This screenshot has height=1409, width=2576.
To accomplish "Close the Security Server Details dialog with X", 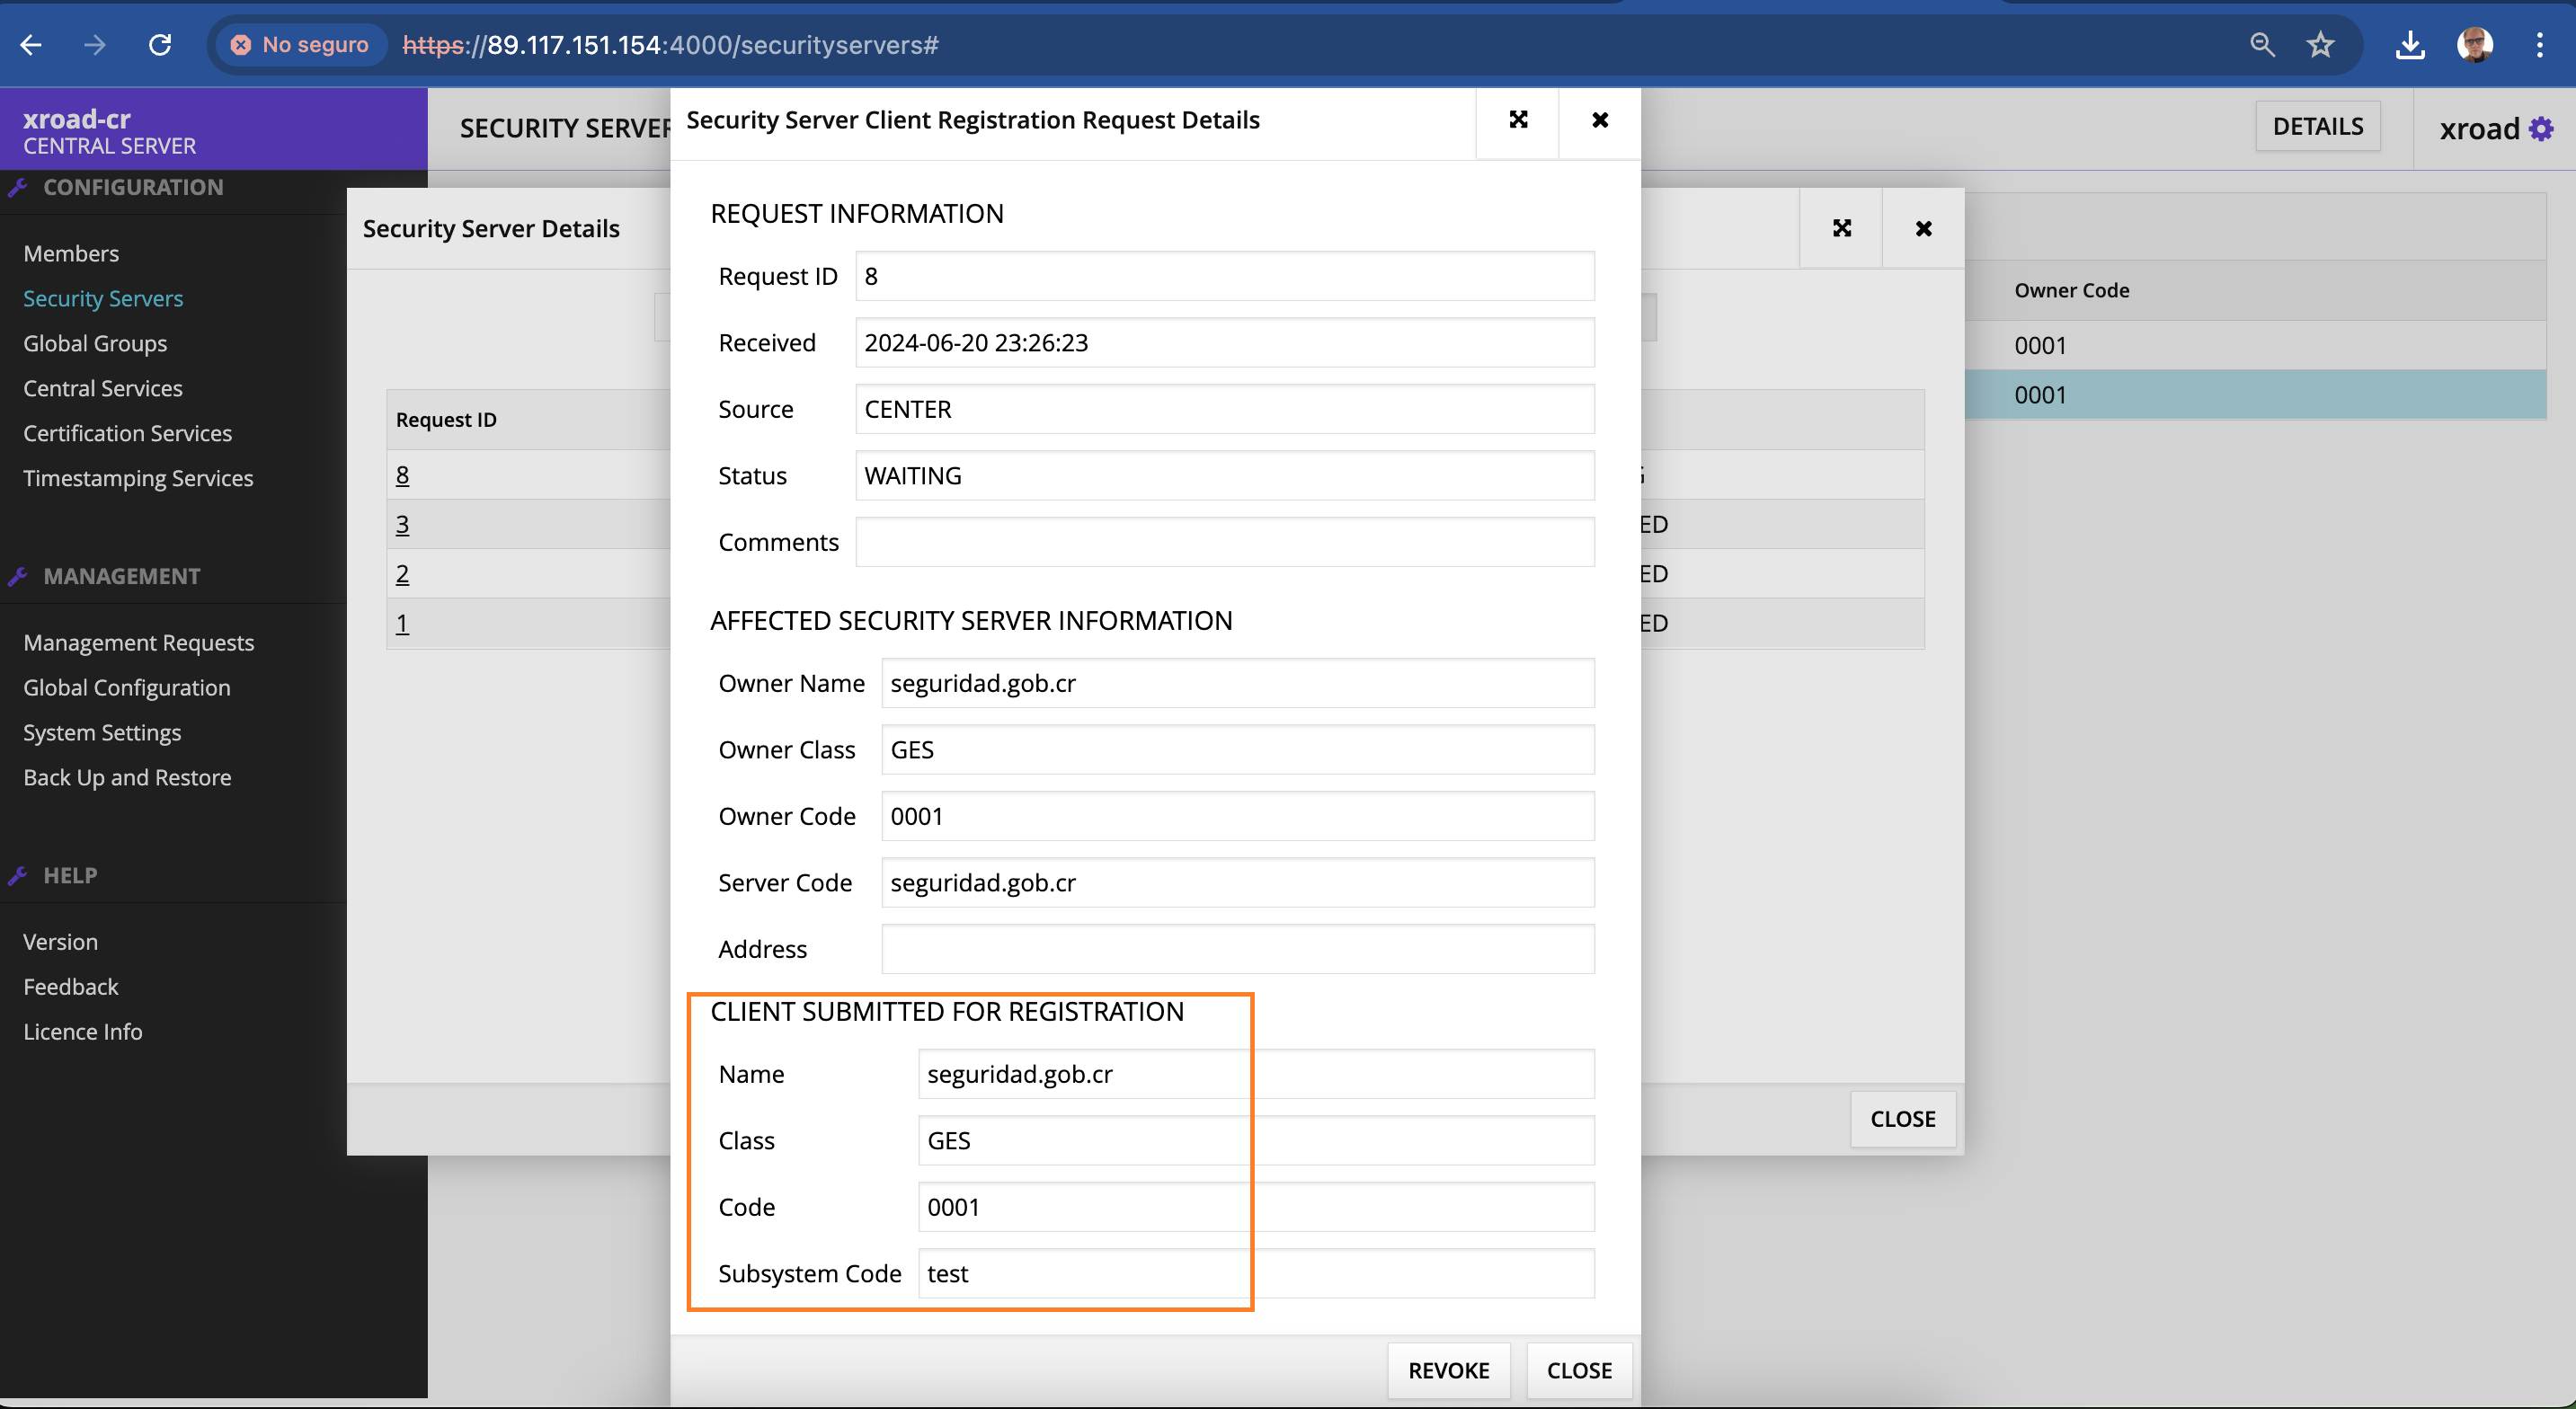I will coord(1923,229).
